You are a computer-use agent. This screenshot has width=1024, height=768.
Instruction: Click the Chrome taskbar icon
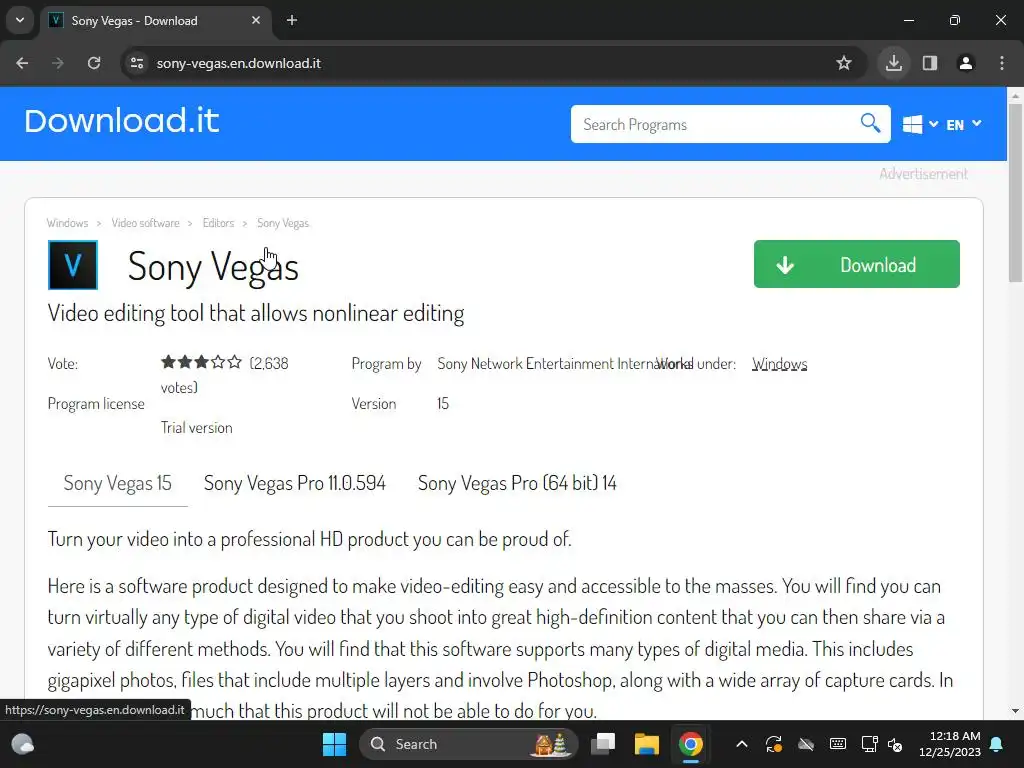coord(690,744)
